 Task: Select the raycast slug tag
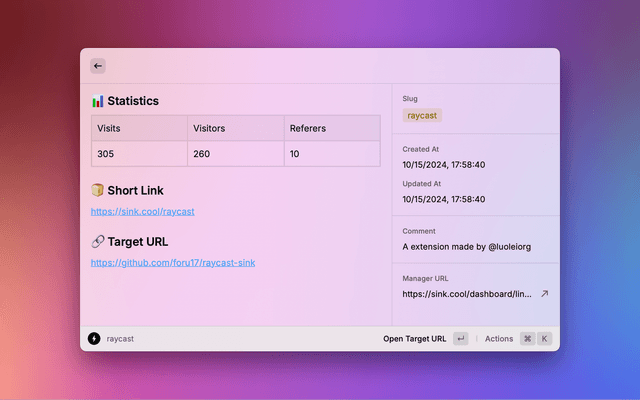(422, 116)
